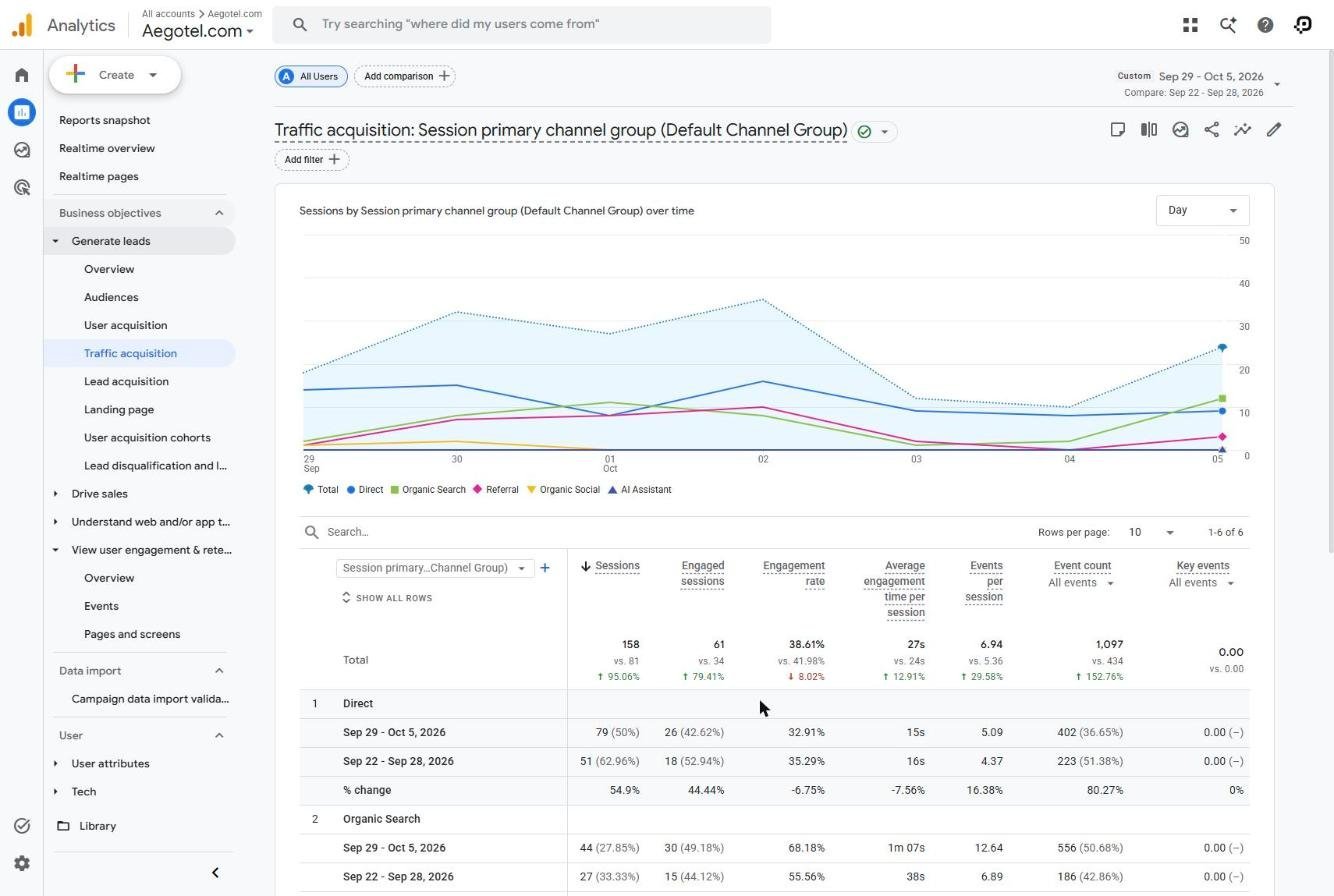The width and height of the screenshot is (1334, 896).
Task: Add a dimension with the blue plus icon
Action: point(545,568)
